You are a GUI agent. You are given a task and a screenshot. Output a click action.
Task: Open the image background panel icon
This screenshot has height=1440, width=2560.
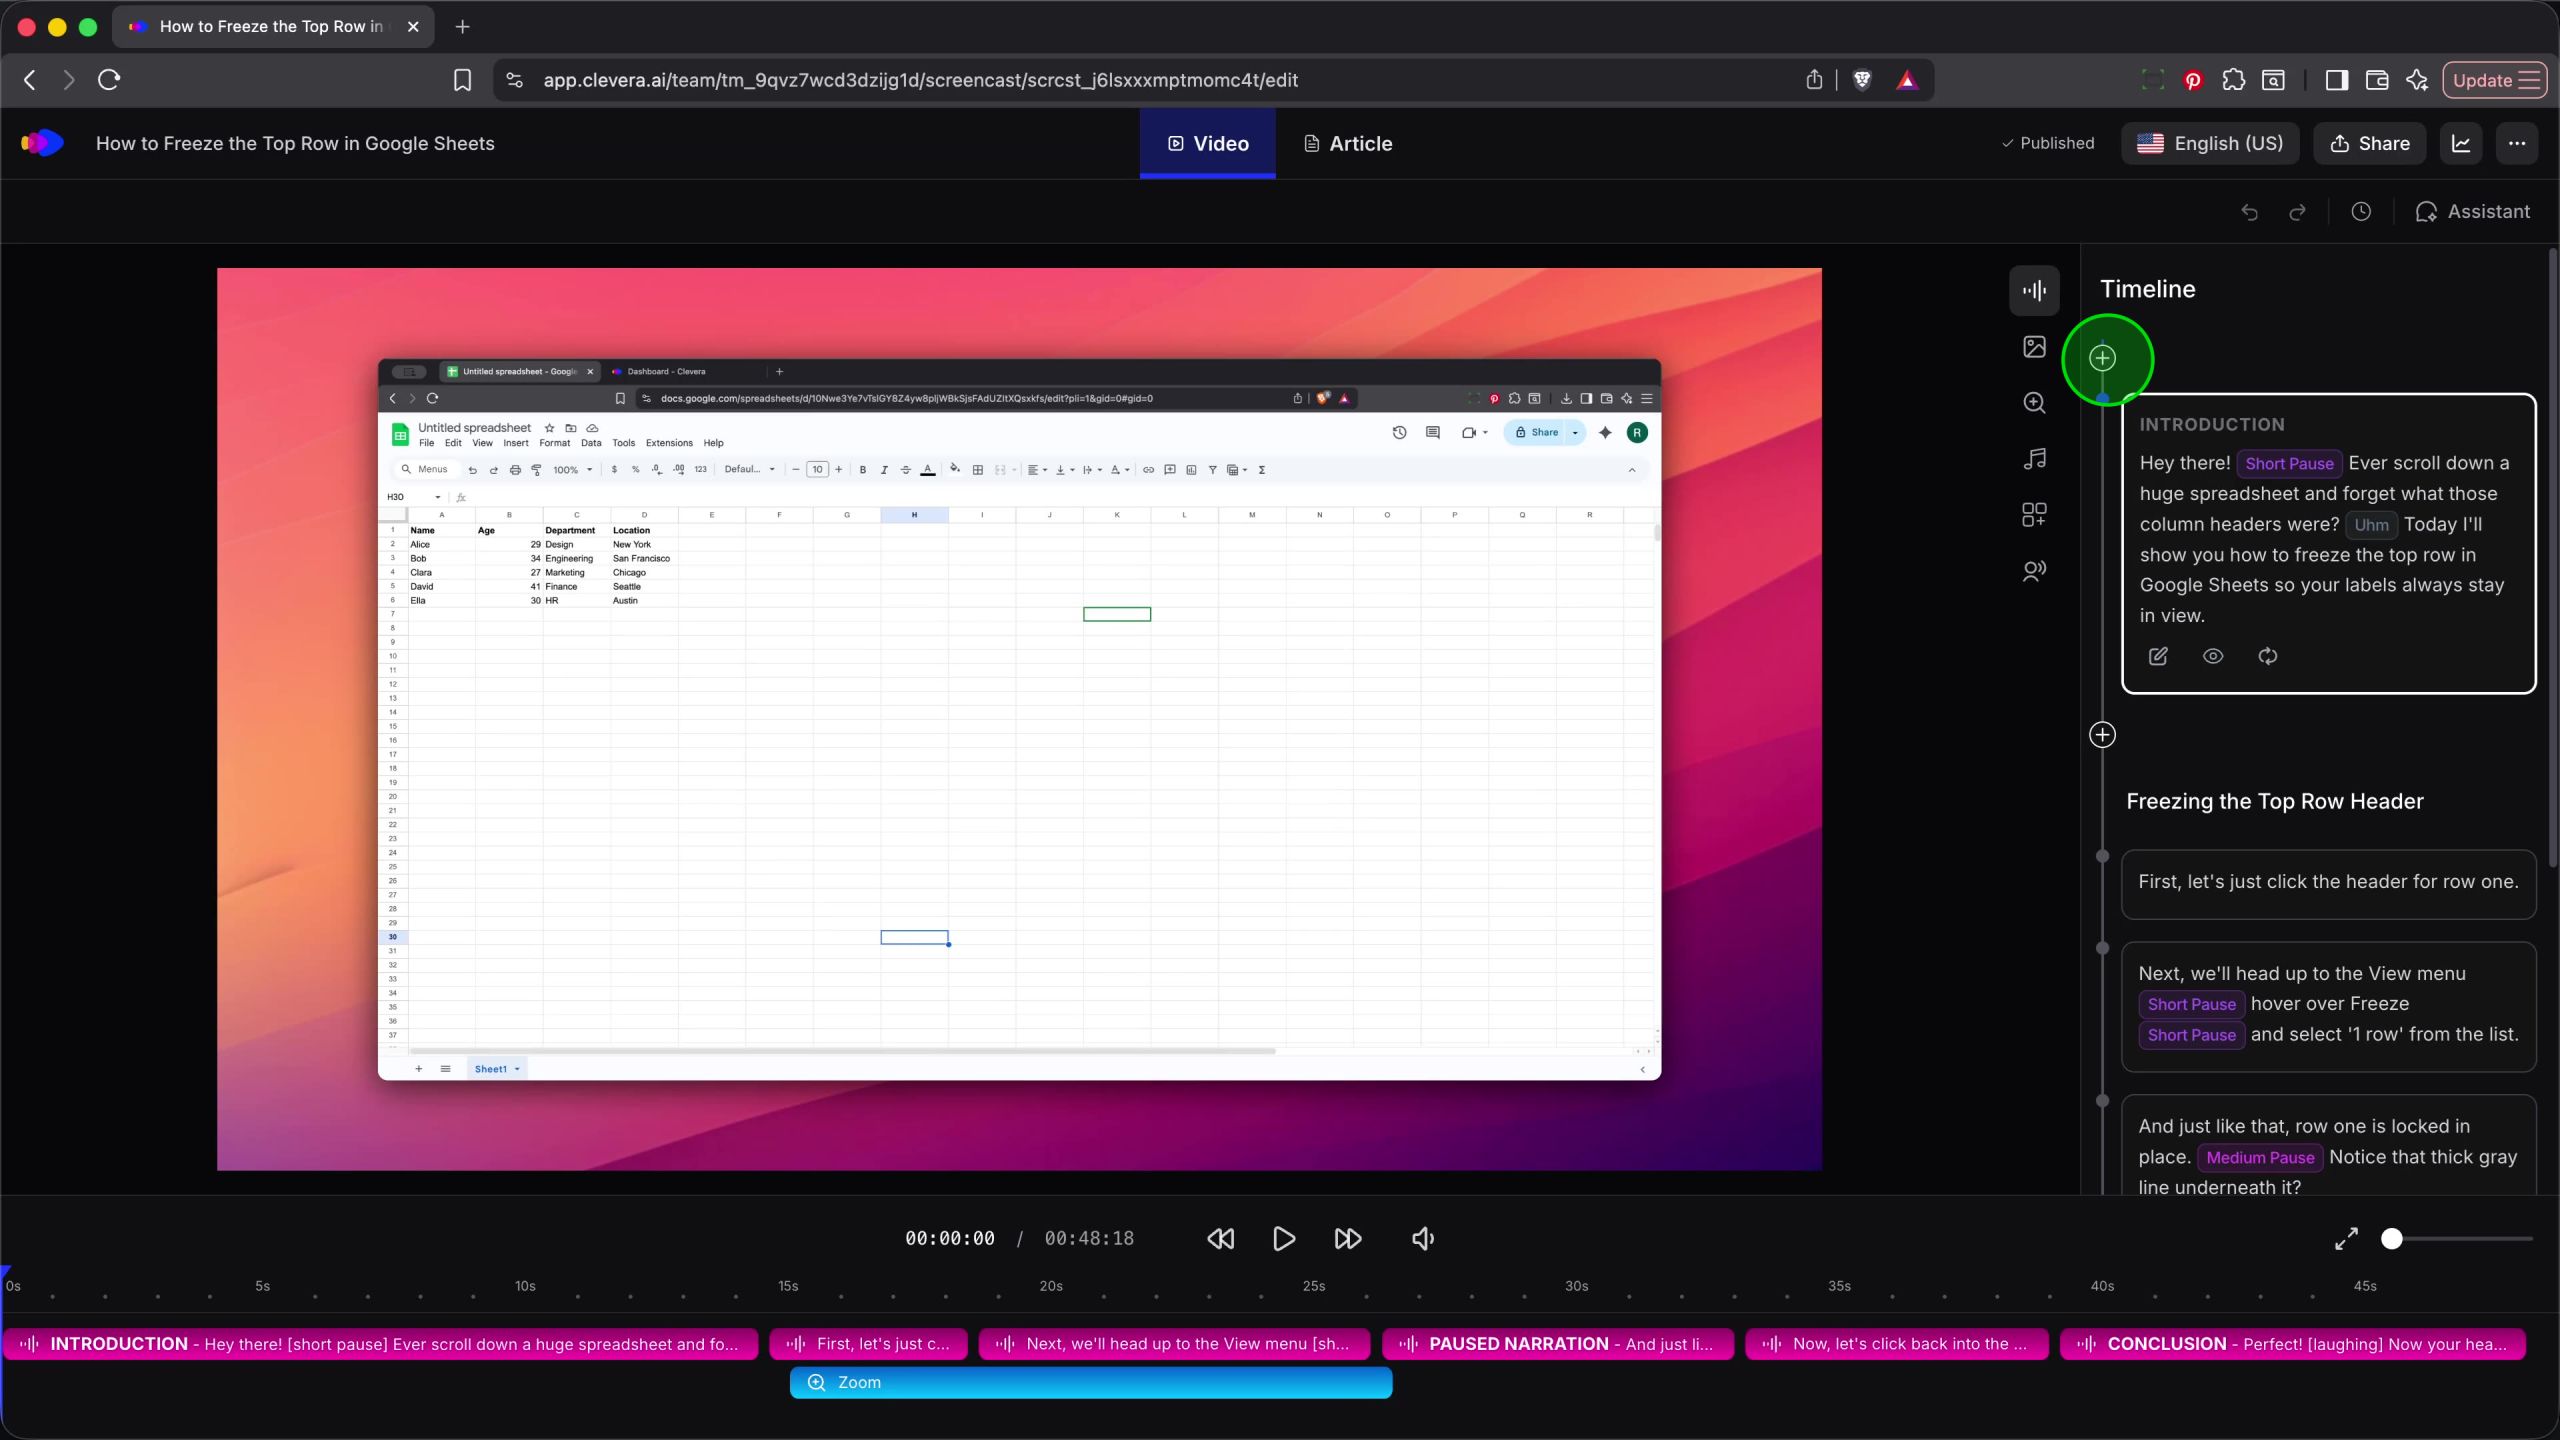[2034, 347]
